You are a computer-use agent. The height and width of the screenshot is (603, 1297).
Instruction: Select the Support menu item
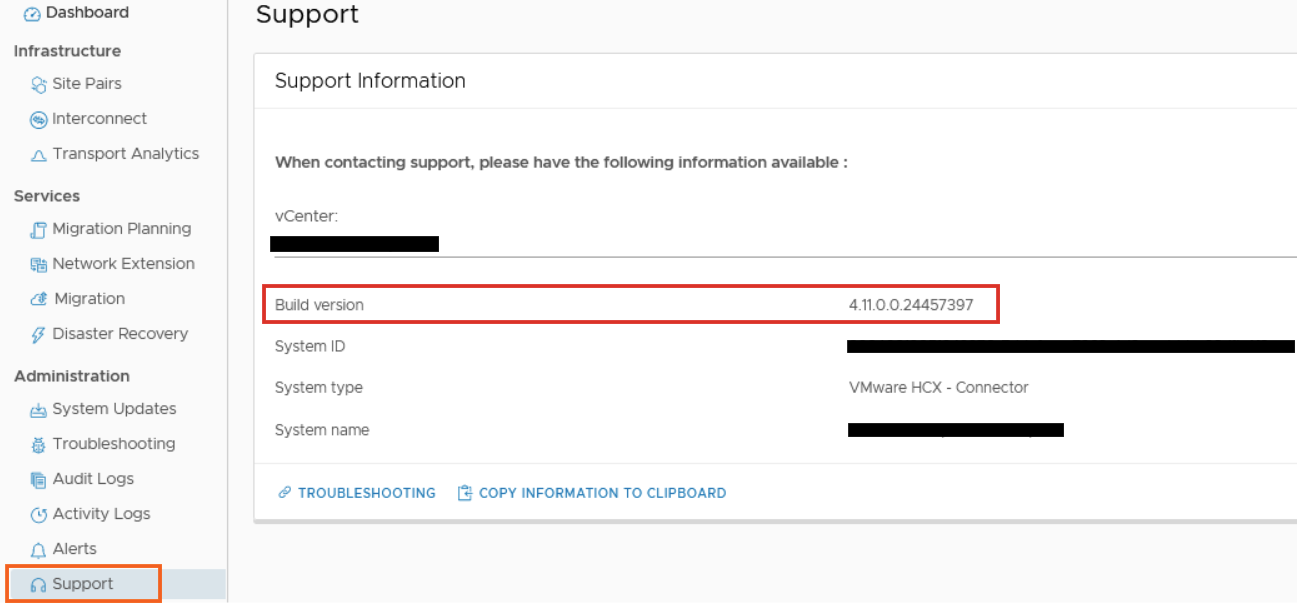[83, 584]
